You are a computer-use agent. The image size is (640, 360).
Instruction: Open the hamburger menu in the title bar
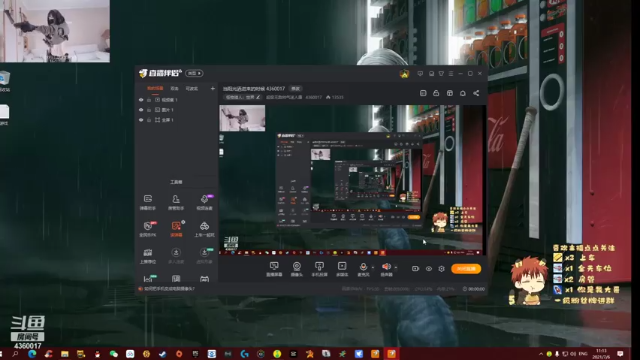451,73
